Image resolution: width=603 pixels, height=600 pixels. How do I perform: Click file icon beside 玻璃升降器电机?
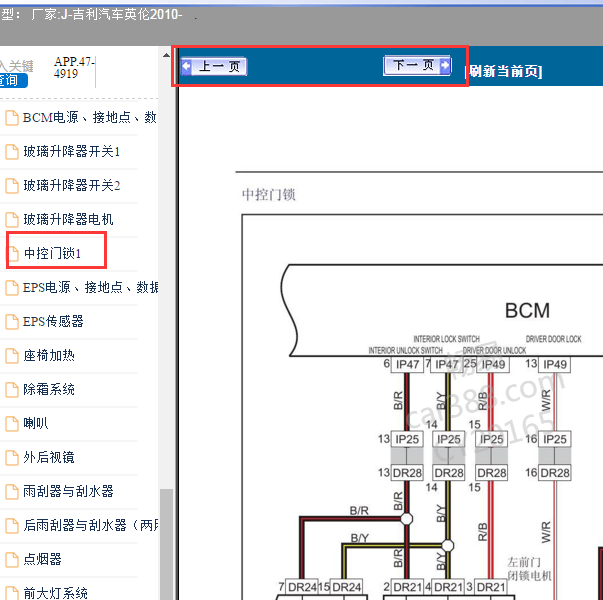12,220
